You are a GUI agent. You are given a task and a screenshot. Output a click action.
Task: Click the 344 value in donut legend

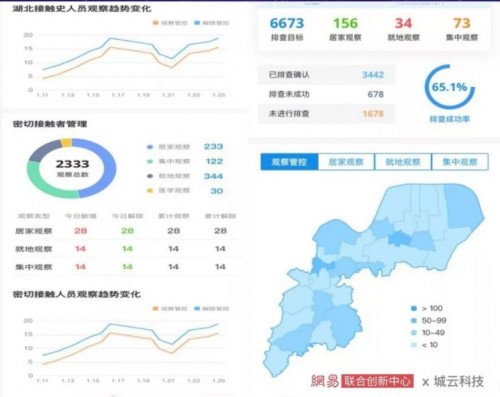(213, 176)
